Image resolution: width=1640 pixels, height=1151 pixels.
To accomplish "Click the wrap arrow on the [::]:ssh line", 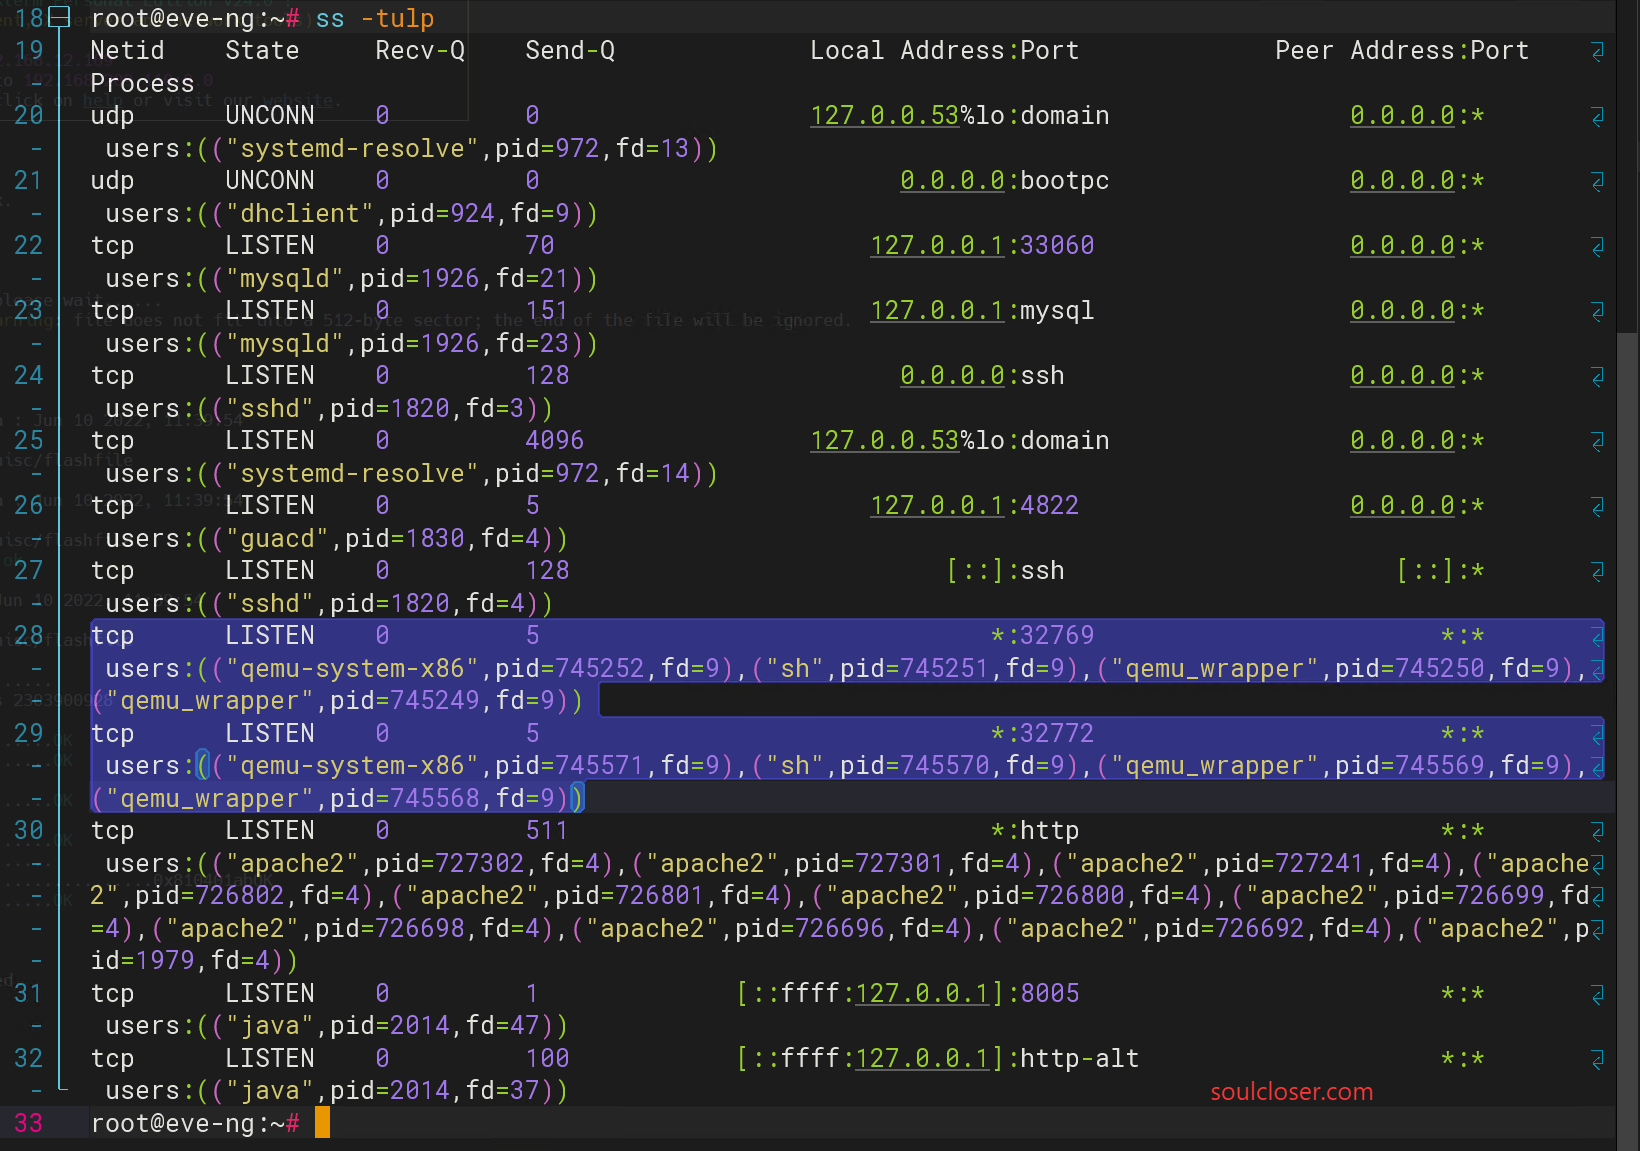I will [1597, 571].
